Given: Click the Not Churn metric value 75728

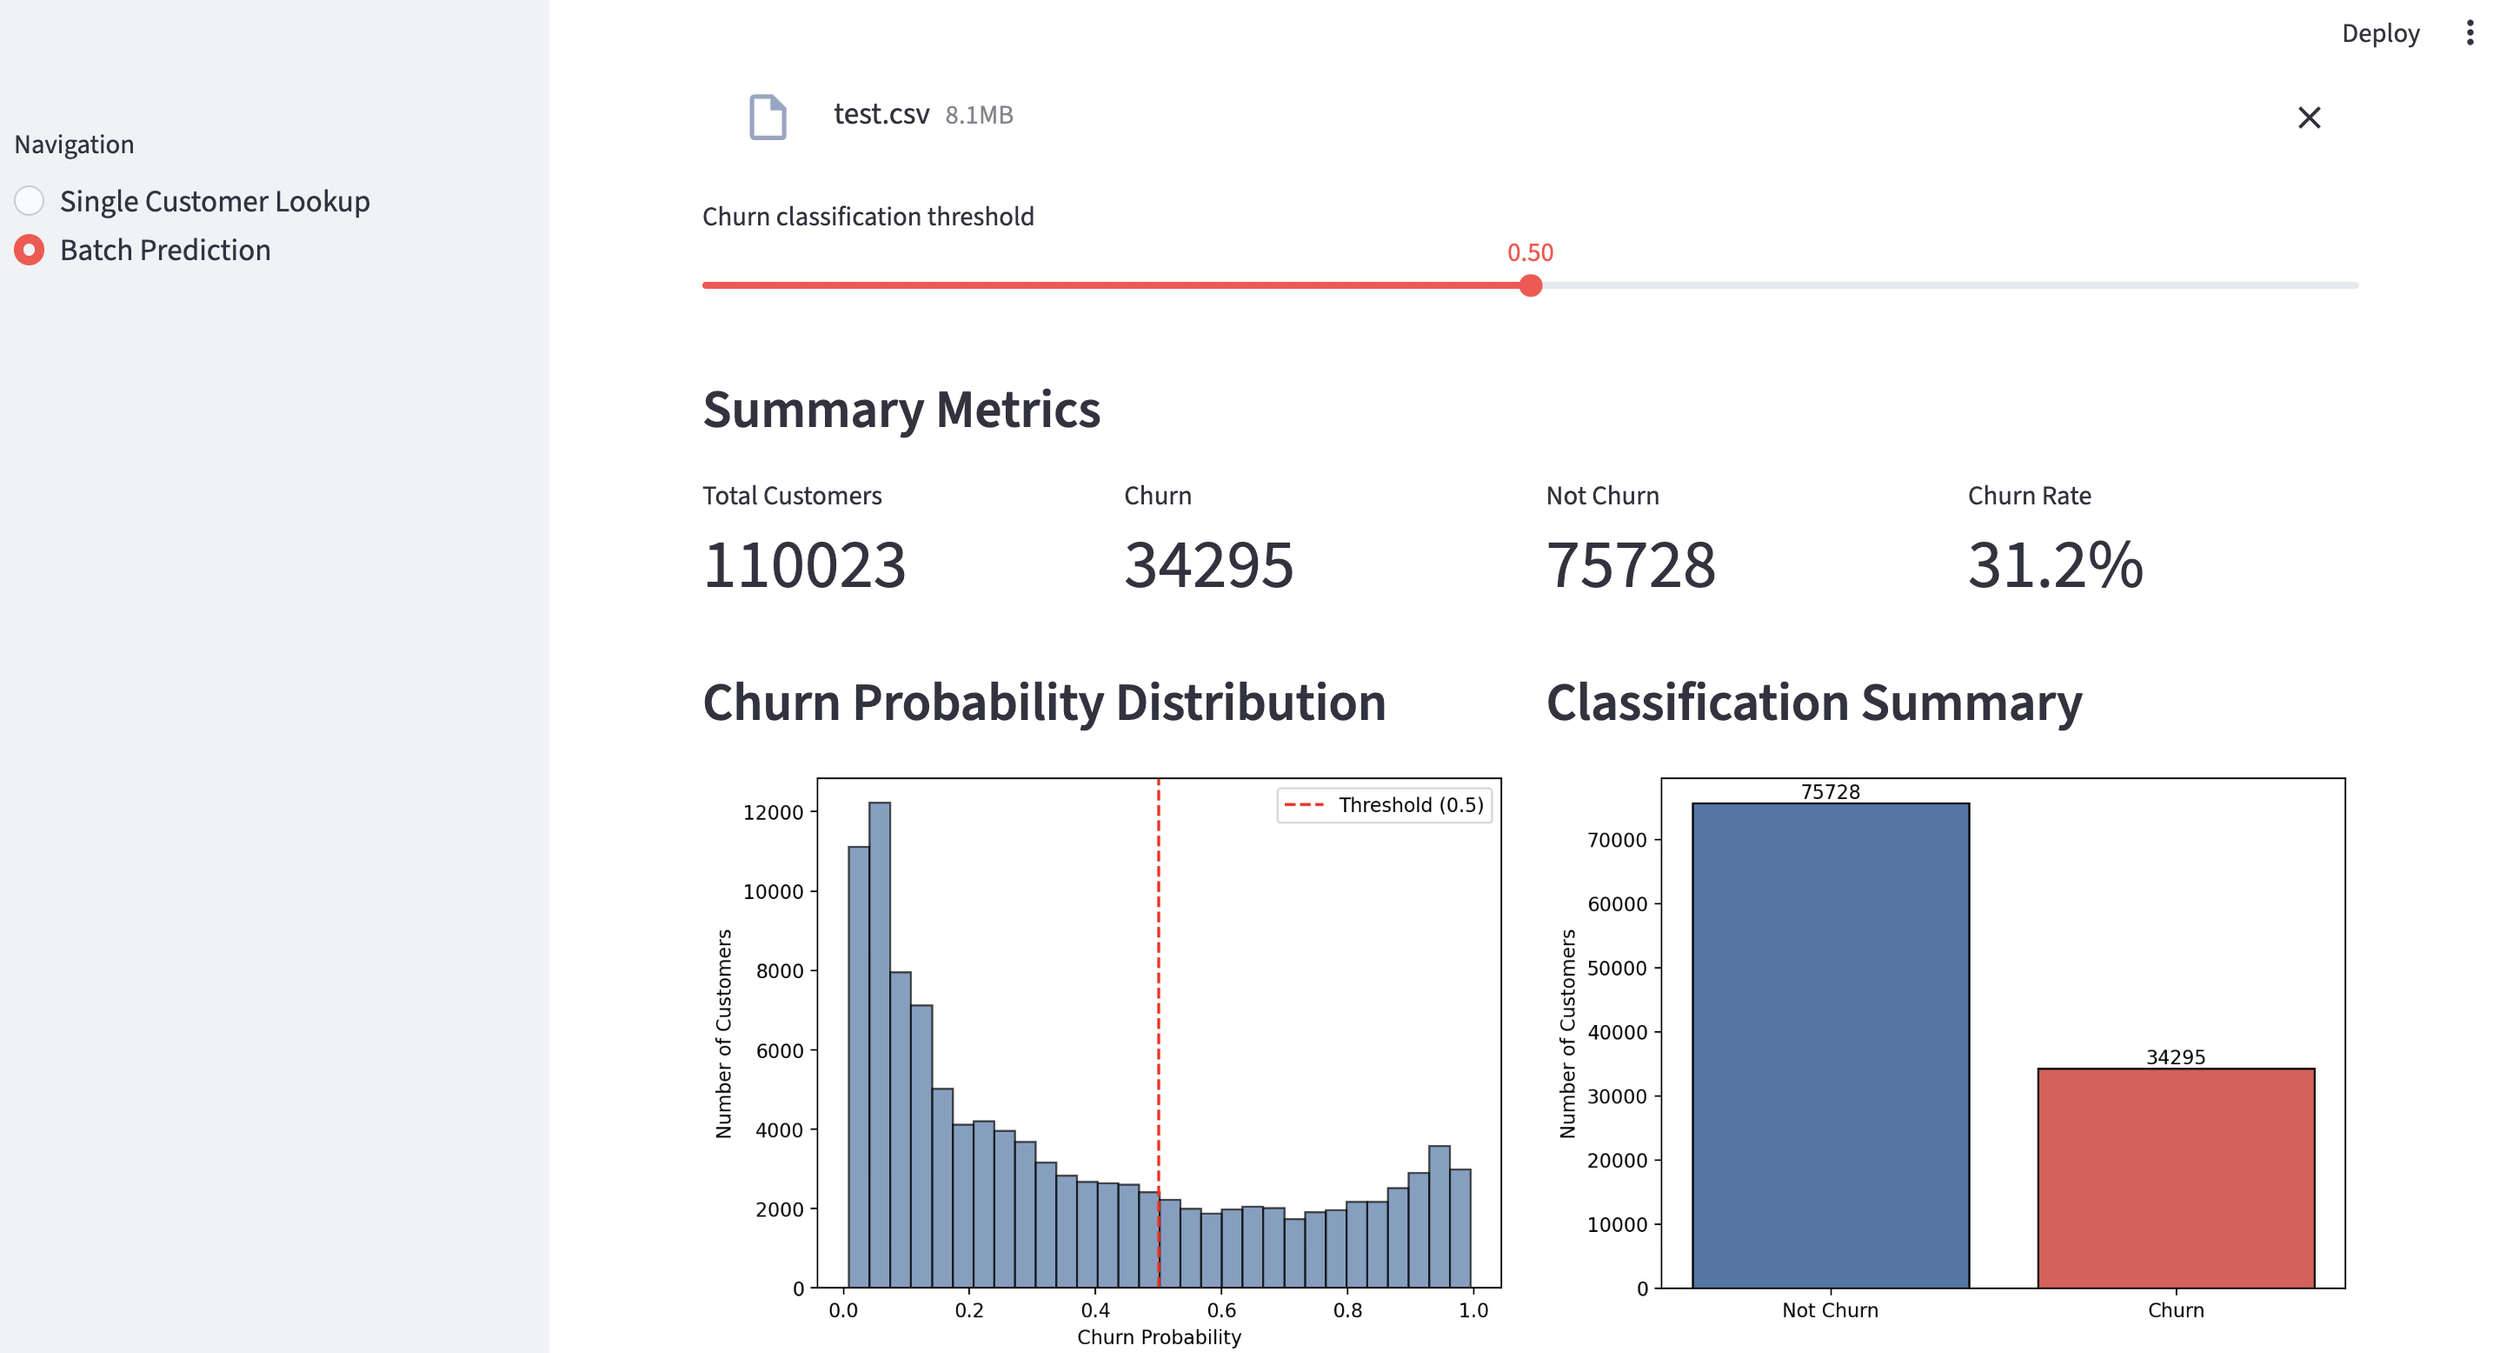Looking at the screenshot, I should coord(1630,565).
